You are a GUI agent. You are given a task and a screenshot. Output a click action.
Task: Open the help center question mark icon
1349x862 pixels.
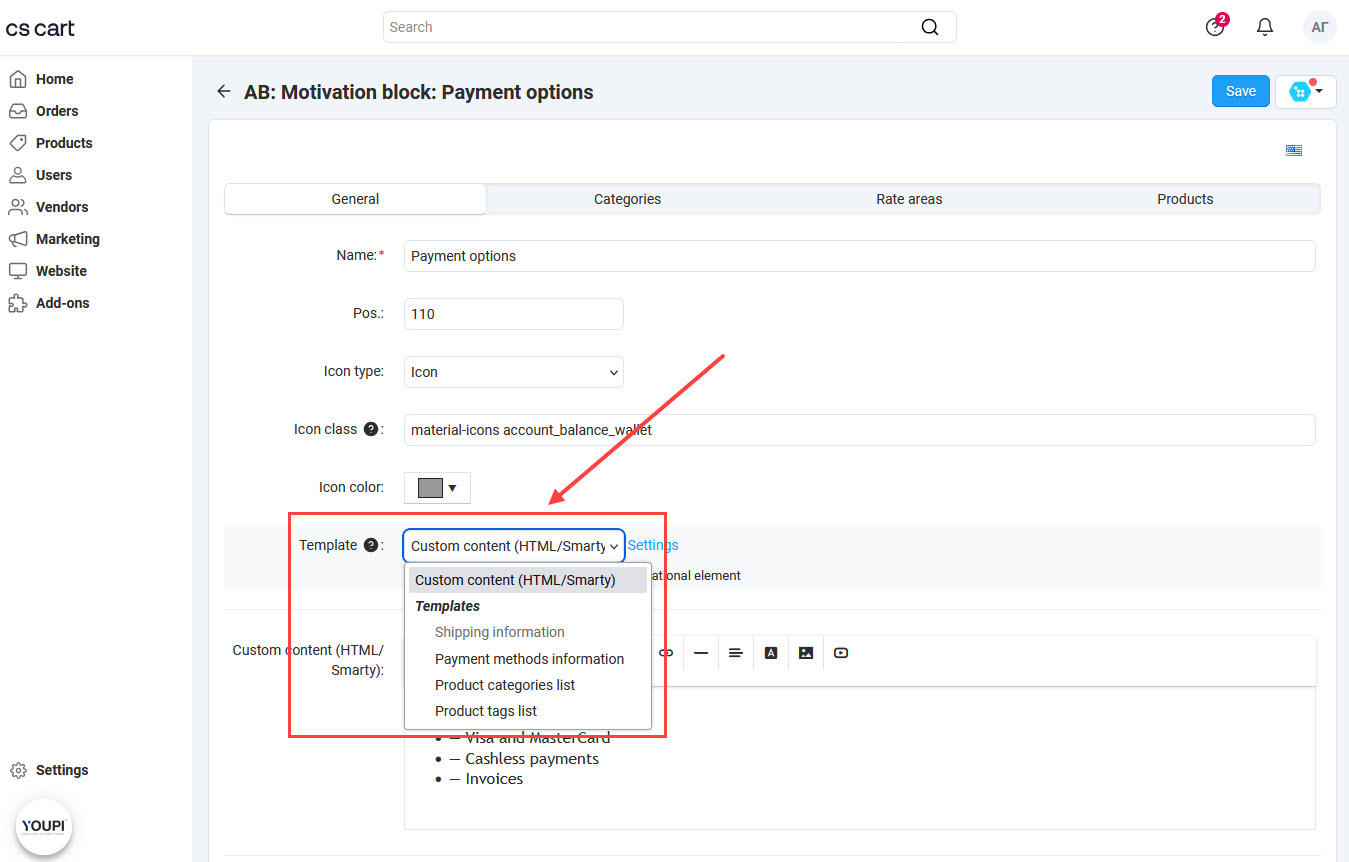coord(1215,27)
